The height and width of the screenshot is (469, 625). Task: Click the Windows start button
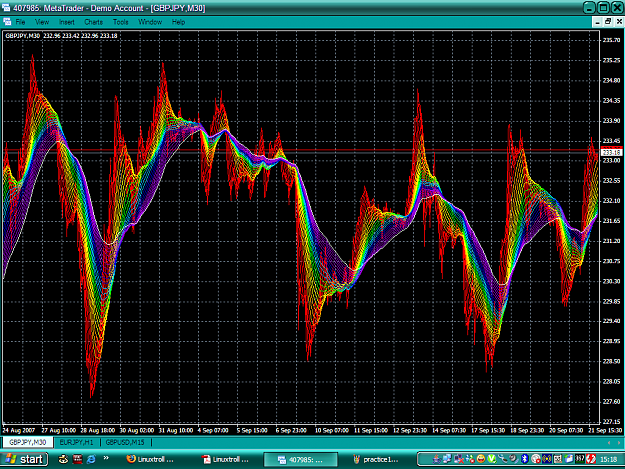(24, 459)
